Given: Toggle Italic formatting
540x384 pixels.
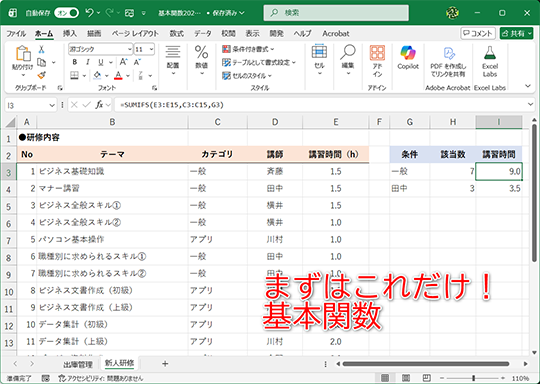Looking at the screenshot, I should 87,62.
